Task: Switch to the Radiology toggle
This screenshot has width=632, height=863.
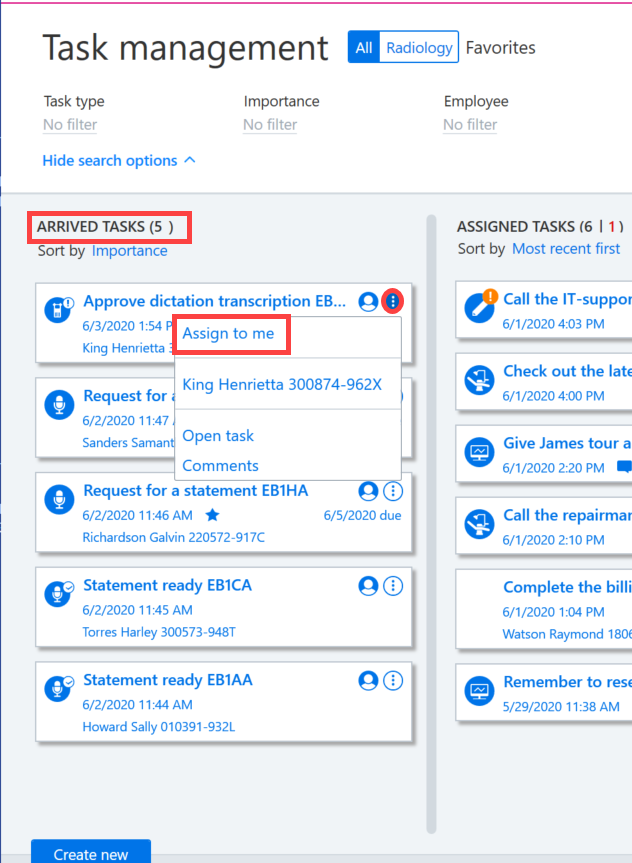Action: point(419,47)
